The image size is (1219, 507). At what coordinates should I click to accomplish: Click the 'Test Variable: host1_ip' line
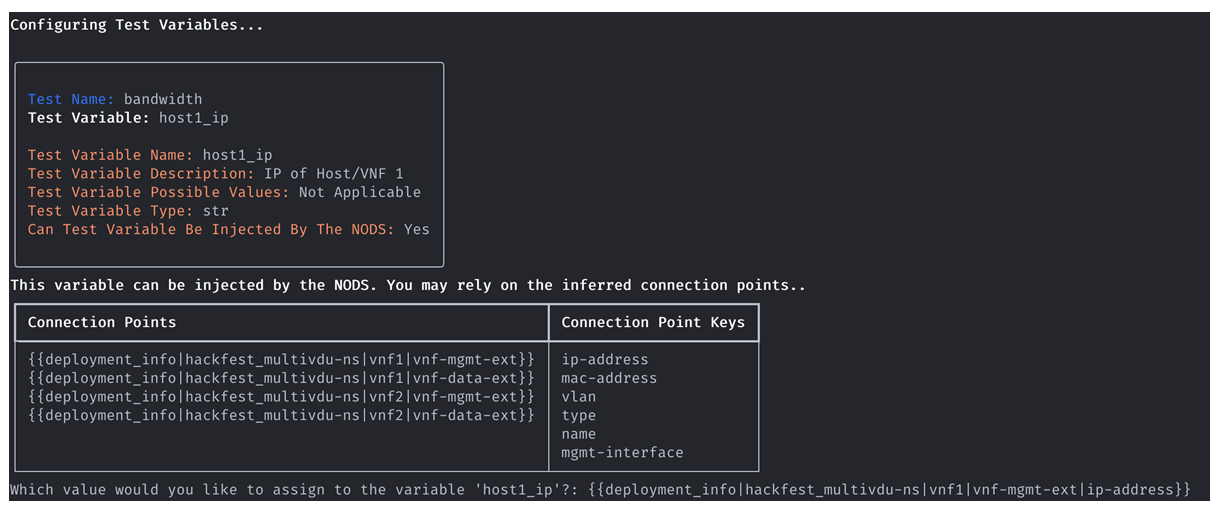tap(128, 118)
